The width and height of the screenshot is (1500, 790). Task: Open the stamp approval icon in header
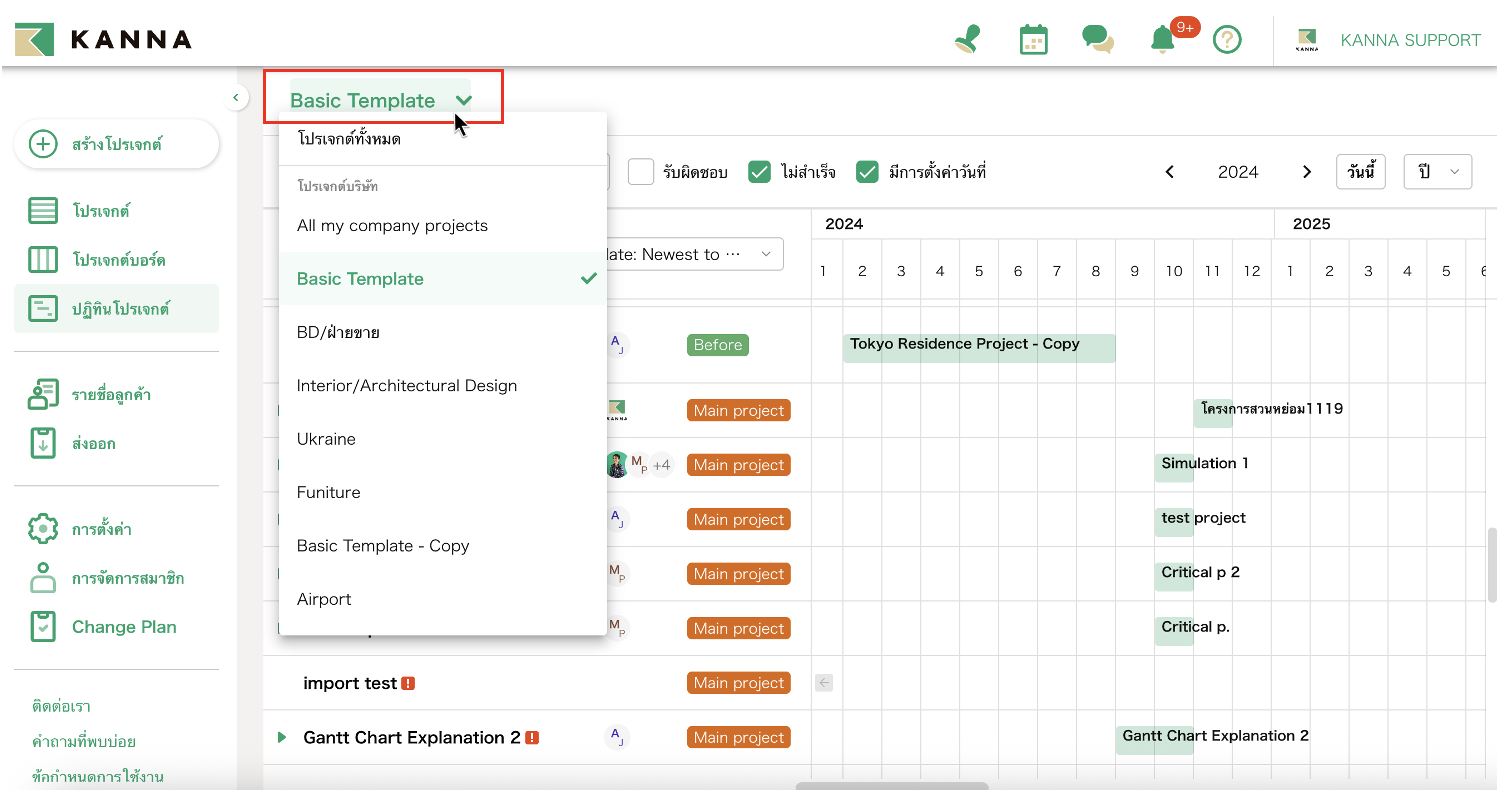[967, 40]
